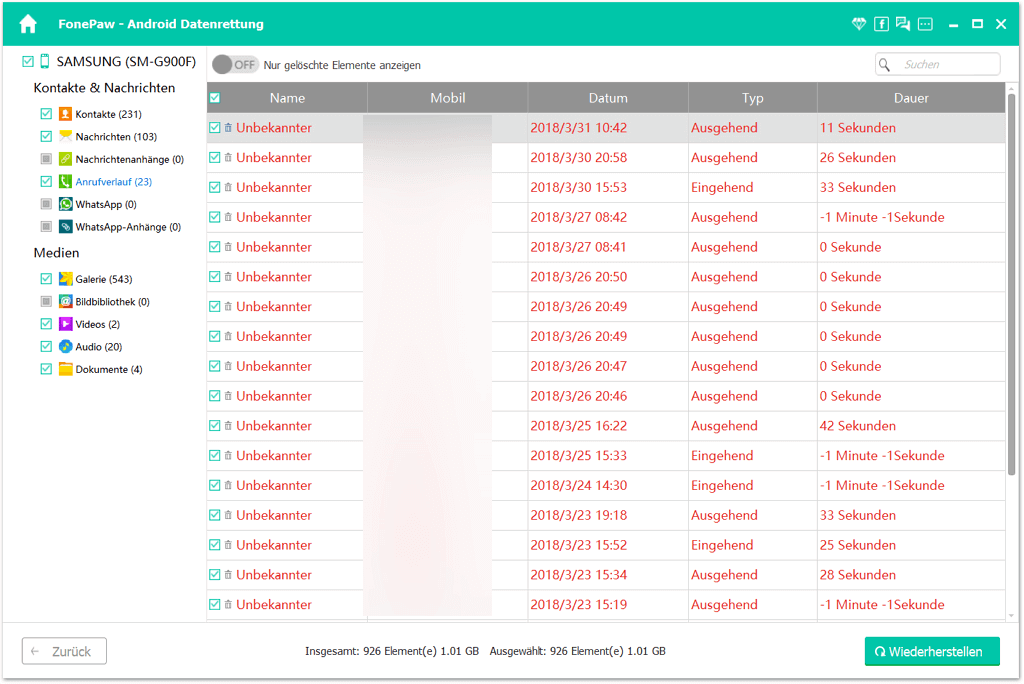The width and height of the screenshot is (1024, 684).
Task: Click trash icon on the 2018/3/30 20:58 row
Action: pyautogui.click(x=228, y=157)
